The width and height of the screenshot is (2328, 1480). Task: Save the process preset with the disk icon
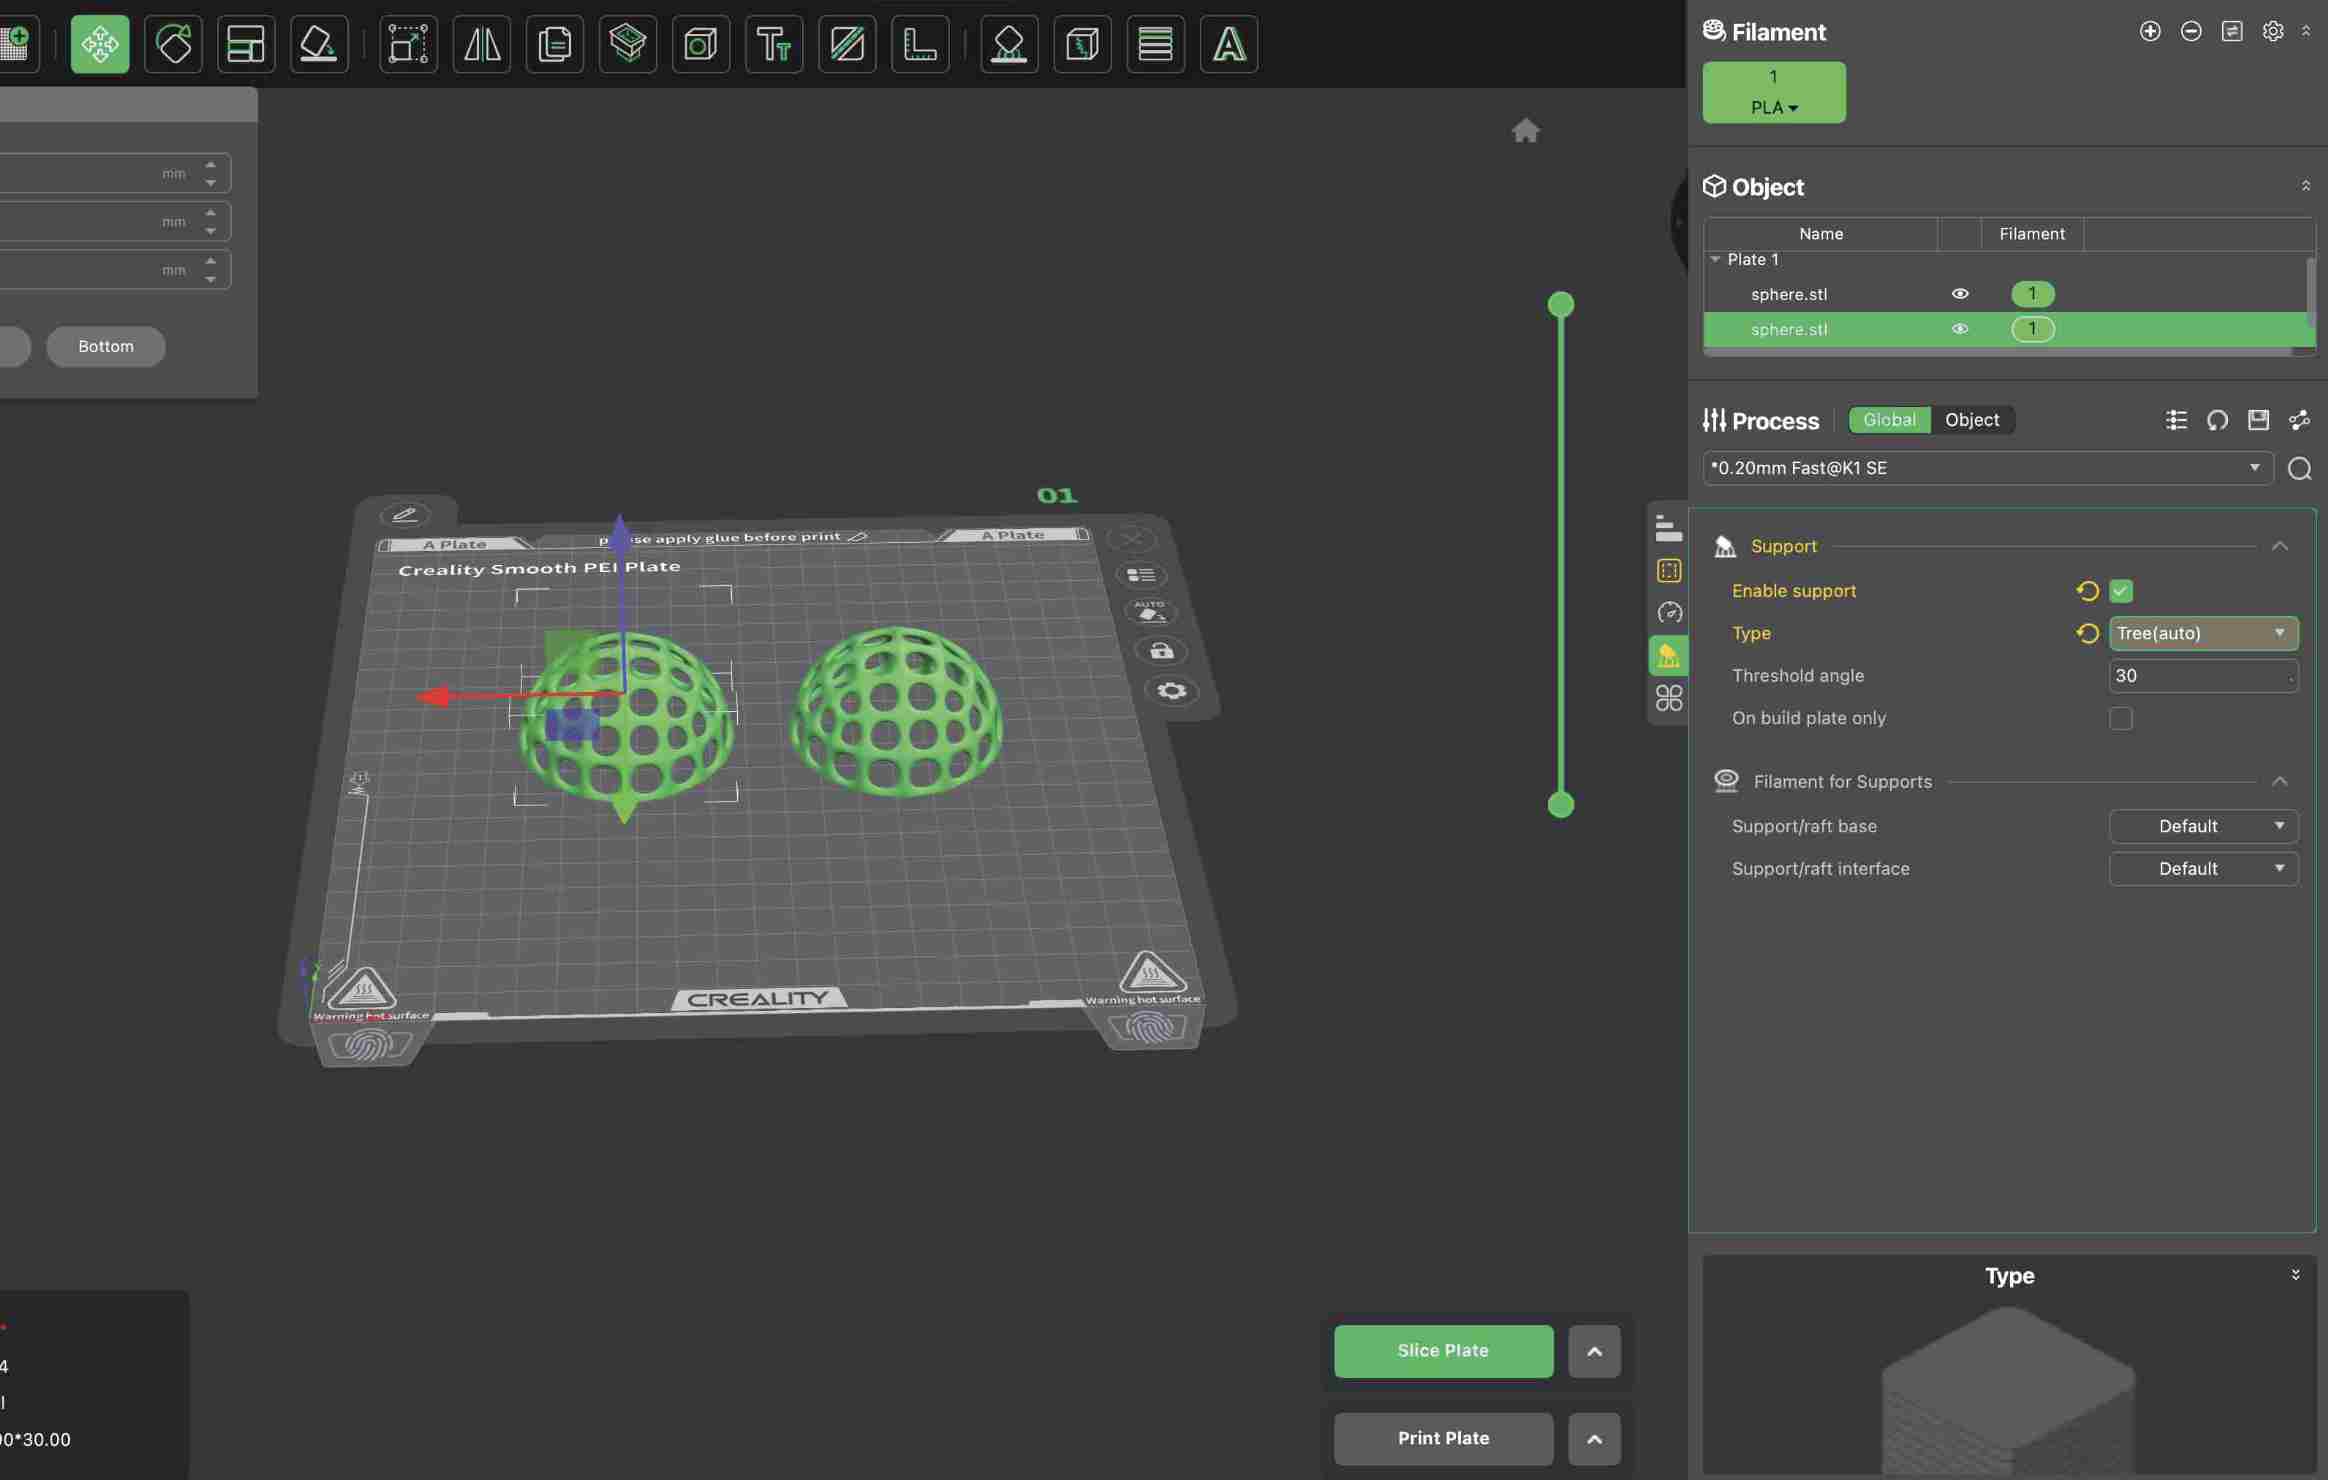[2258, 420]
